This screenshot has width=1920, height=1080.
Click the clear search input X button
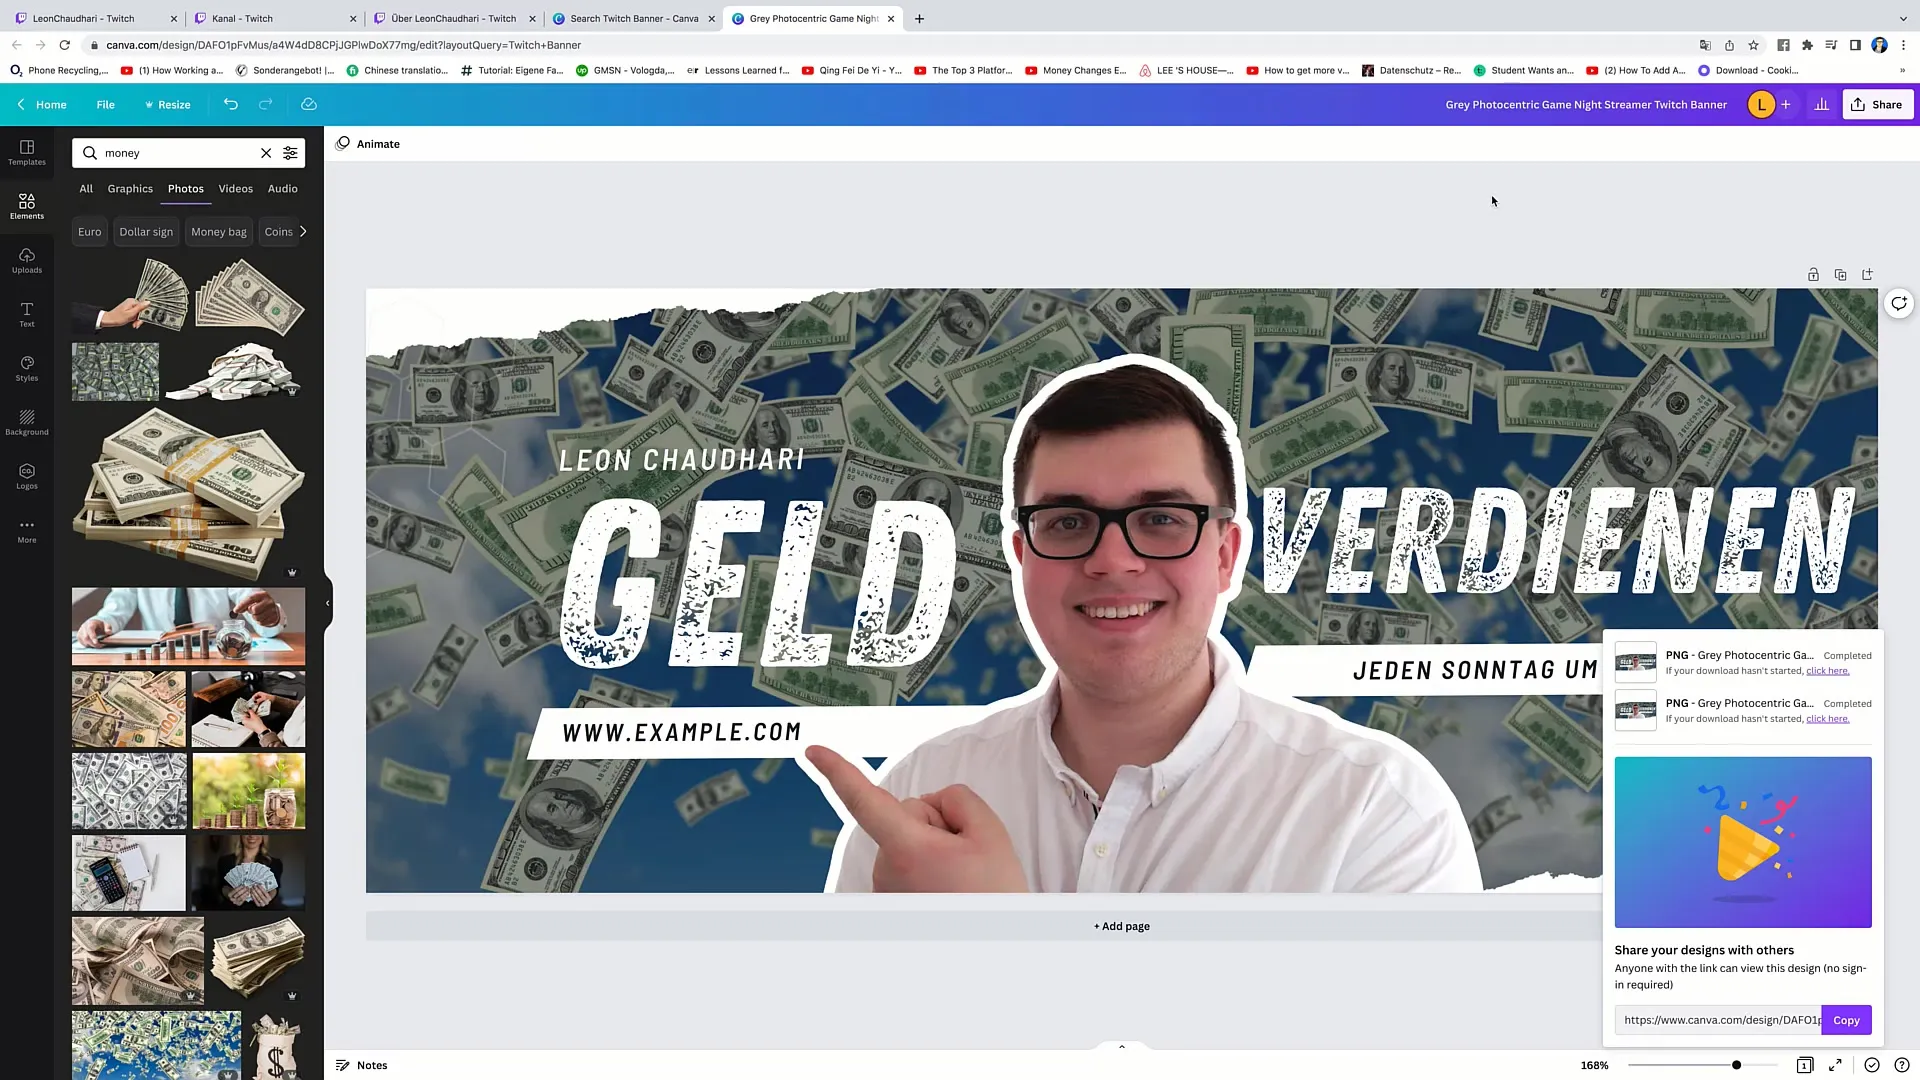[x=265, y=153]
